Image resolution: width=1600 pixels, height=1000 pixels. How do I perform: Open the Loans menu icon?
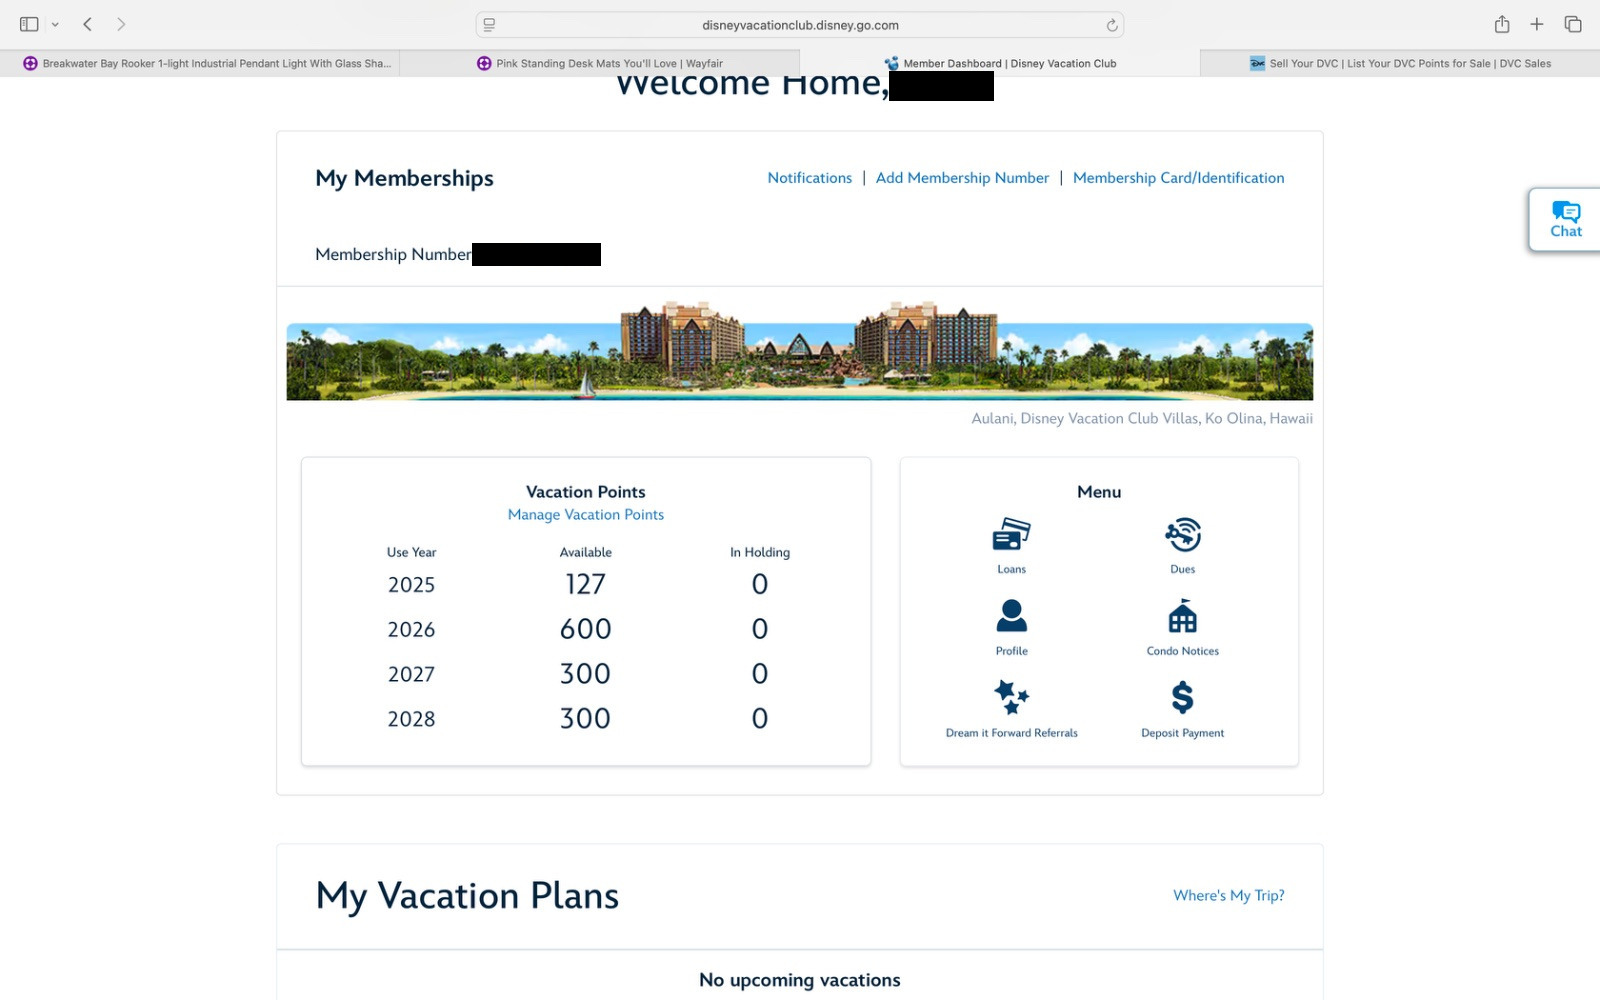1011,534
